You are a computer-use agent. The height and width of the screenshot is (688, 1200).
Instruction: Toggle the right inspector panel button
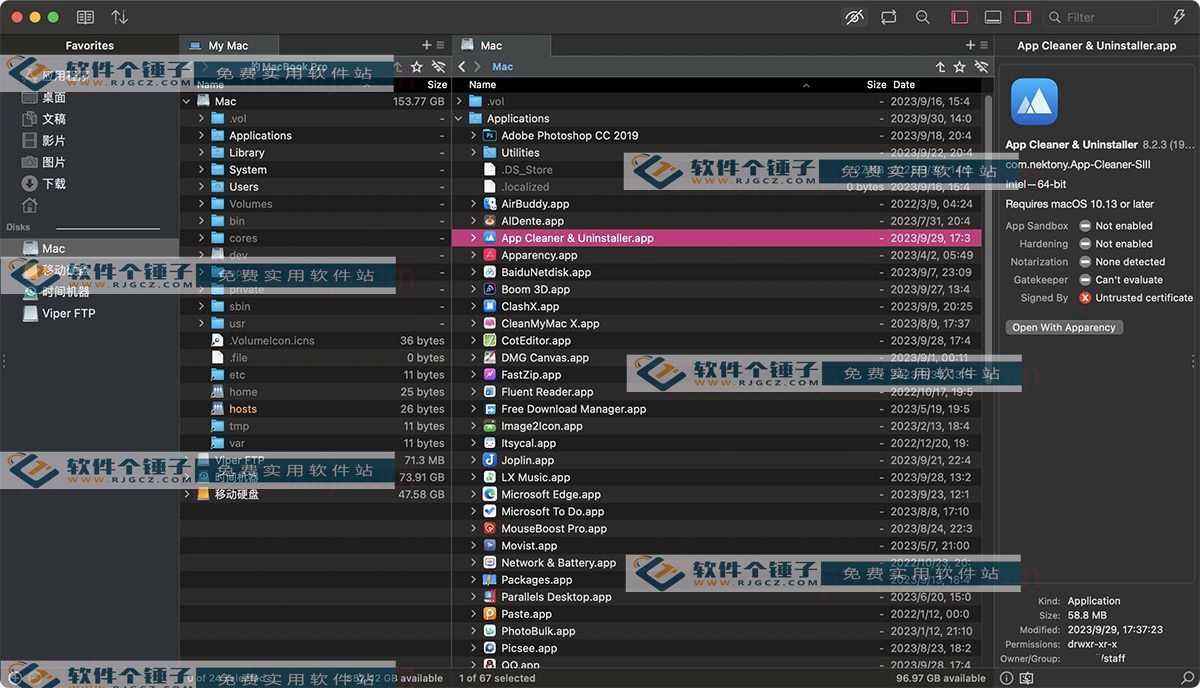pyautogui.click(x=1023, y=17)
